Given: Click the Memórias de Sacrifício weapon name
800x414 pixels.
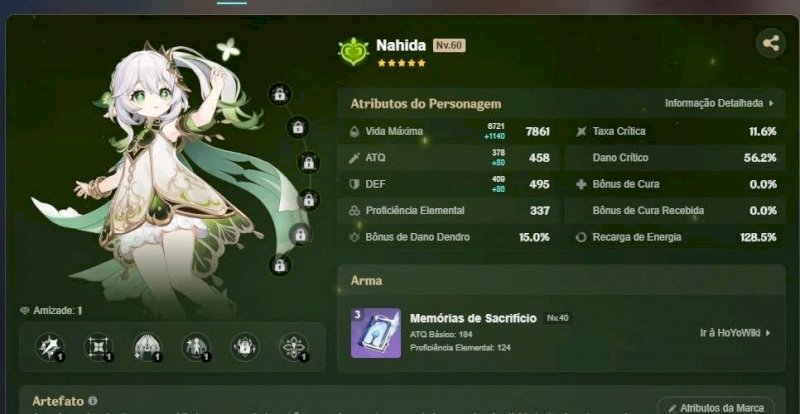Looking at the screenshot, I should point(473,319).
